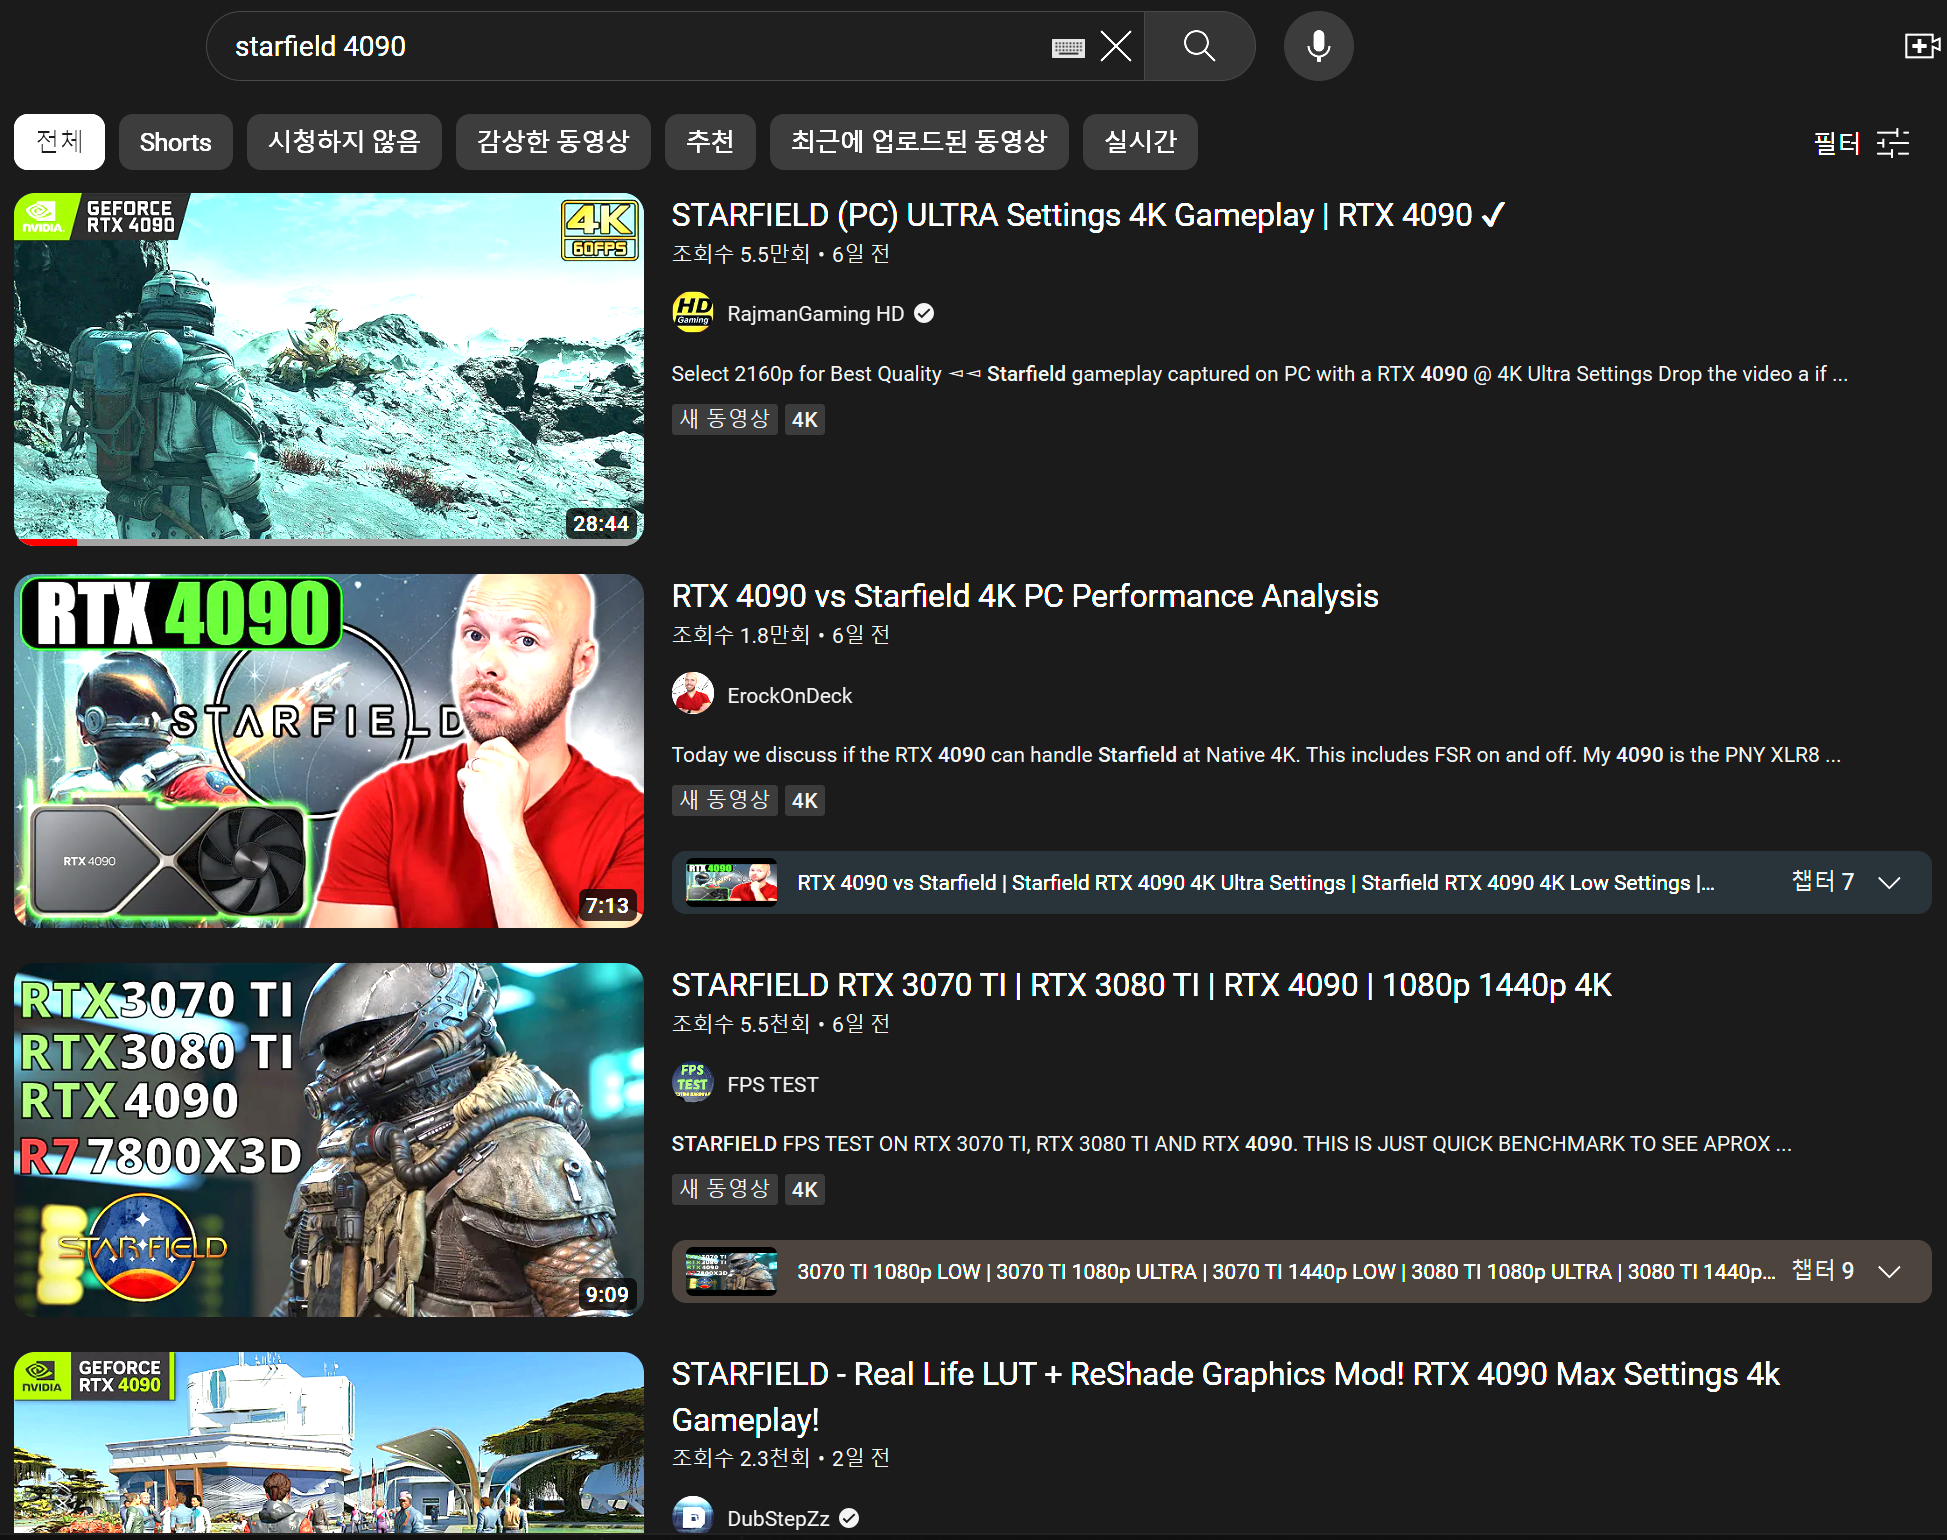Open the FPS TEST channel name link
The height and width of the screenshot is (1540, 1947).
[x=772, y=1084]
